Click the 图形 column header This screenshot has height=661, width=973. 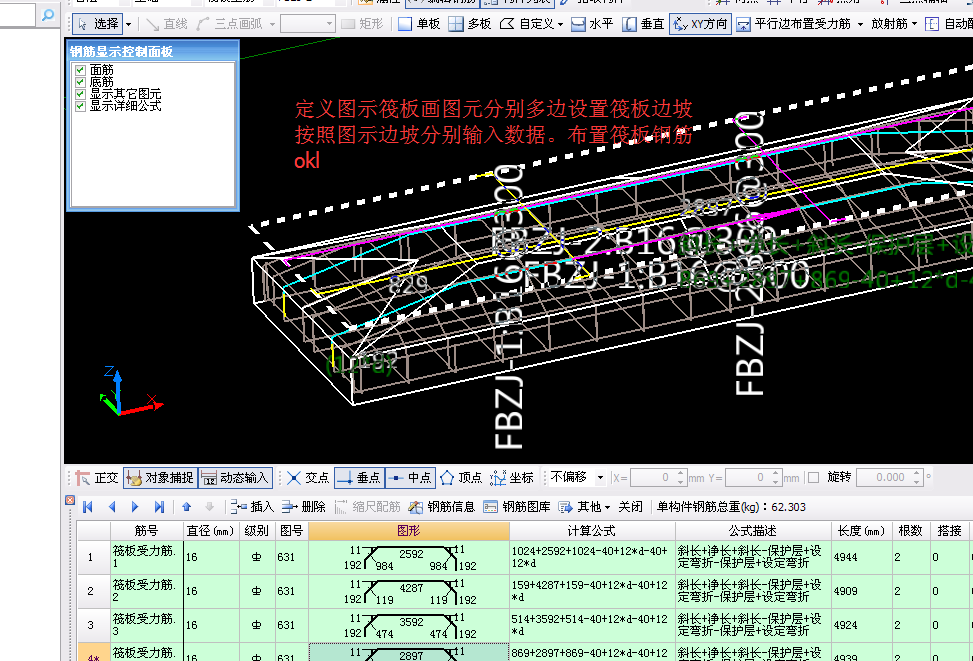click(x=409, y=531)
